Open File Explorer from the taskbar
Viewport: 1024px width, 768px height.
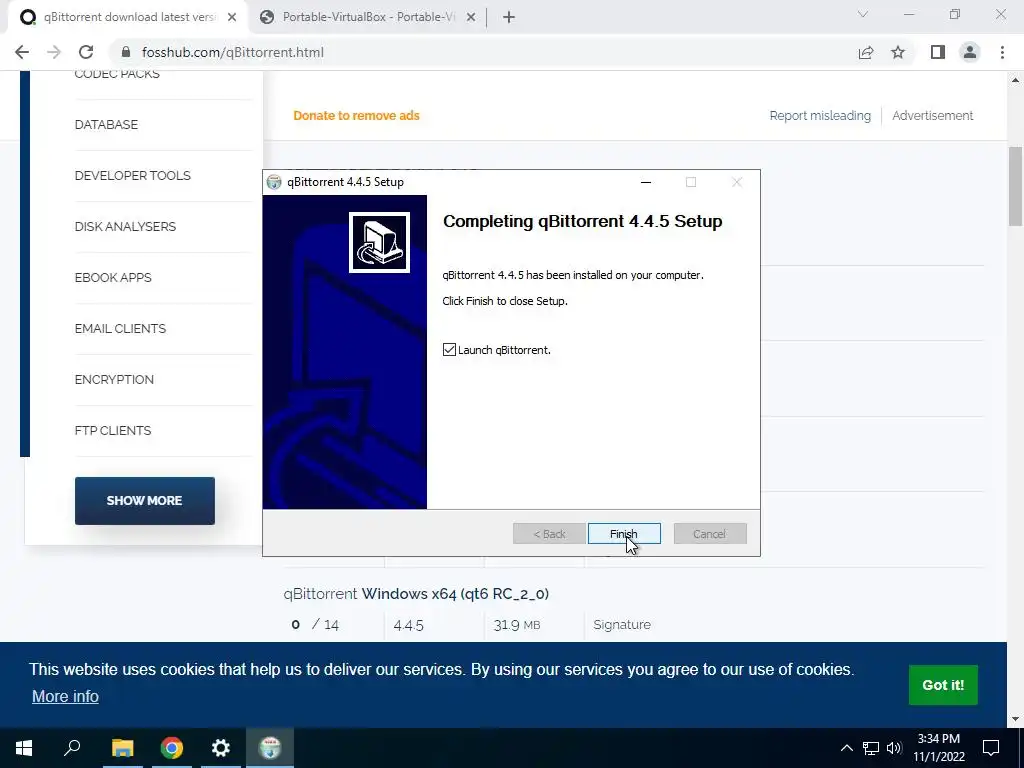pos(122,748)
